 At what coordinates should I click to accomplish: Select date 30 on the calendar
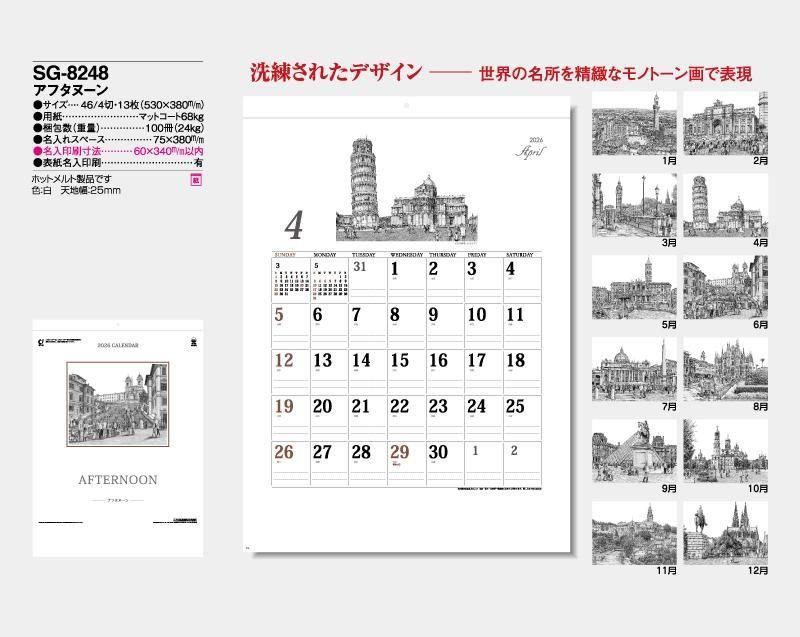(445, 463)
